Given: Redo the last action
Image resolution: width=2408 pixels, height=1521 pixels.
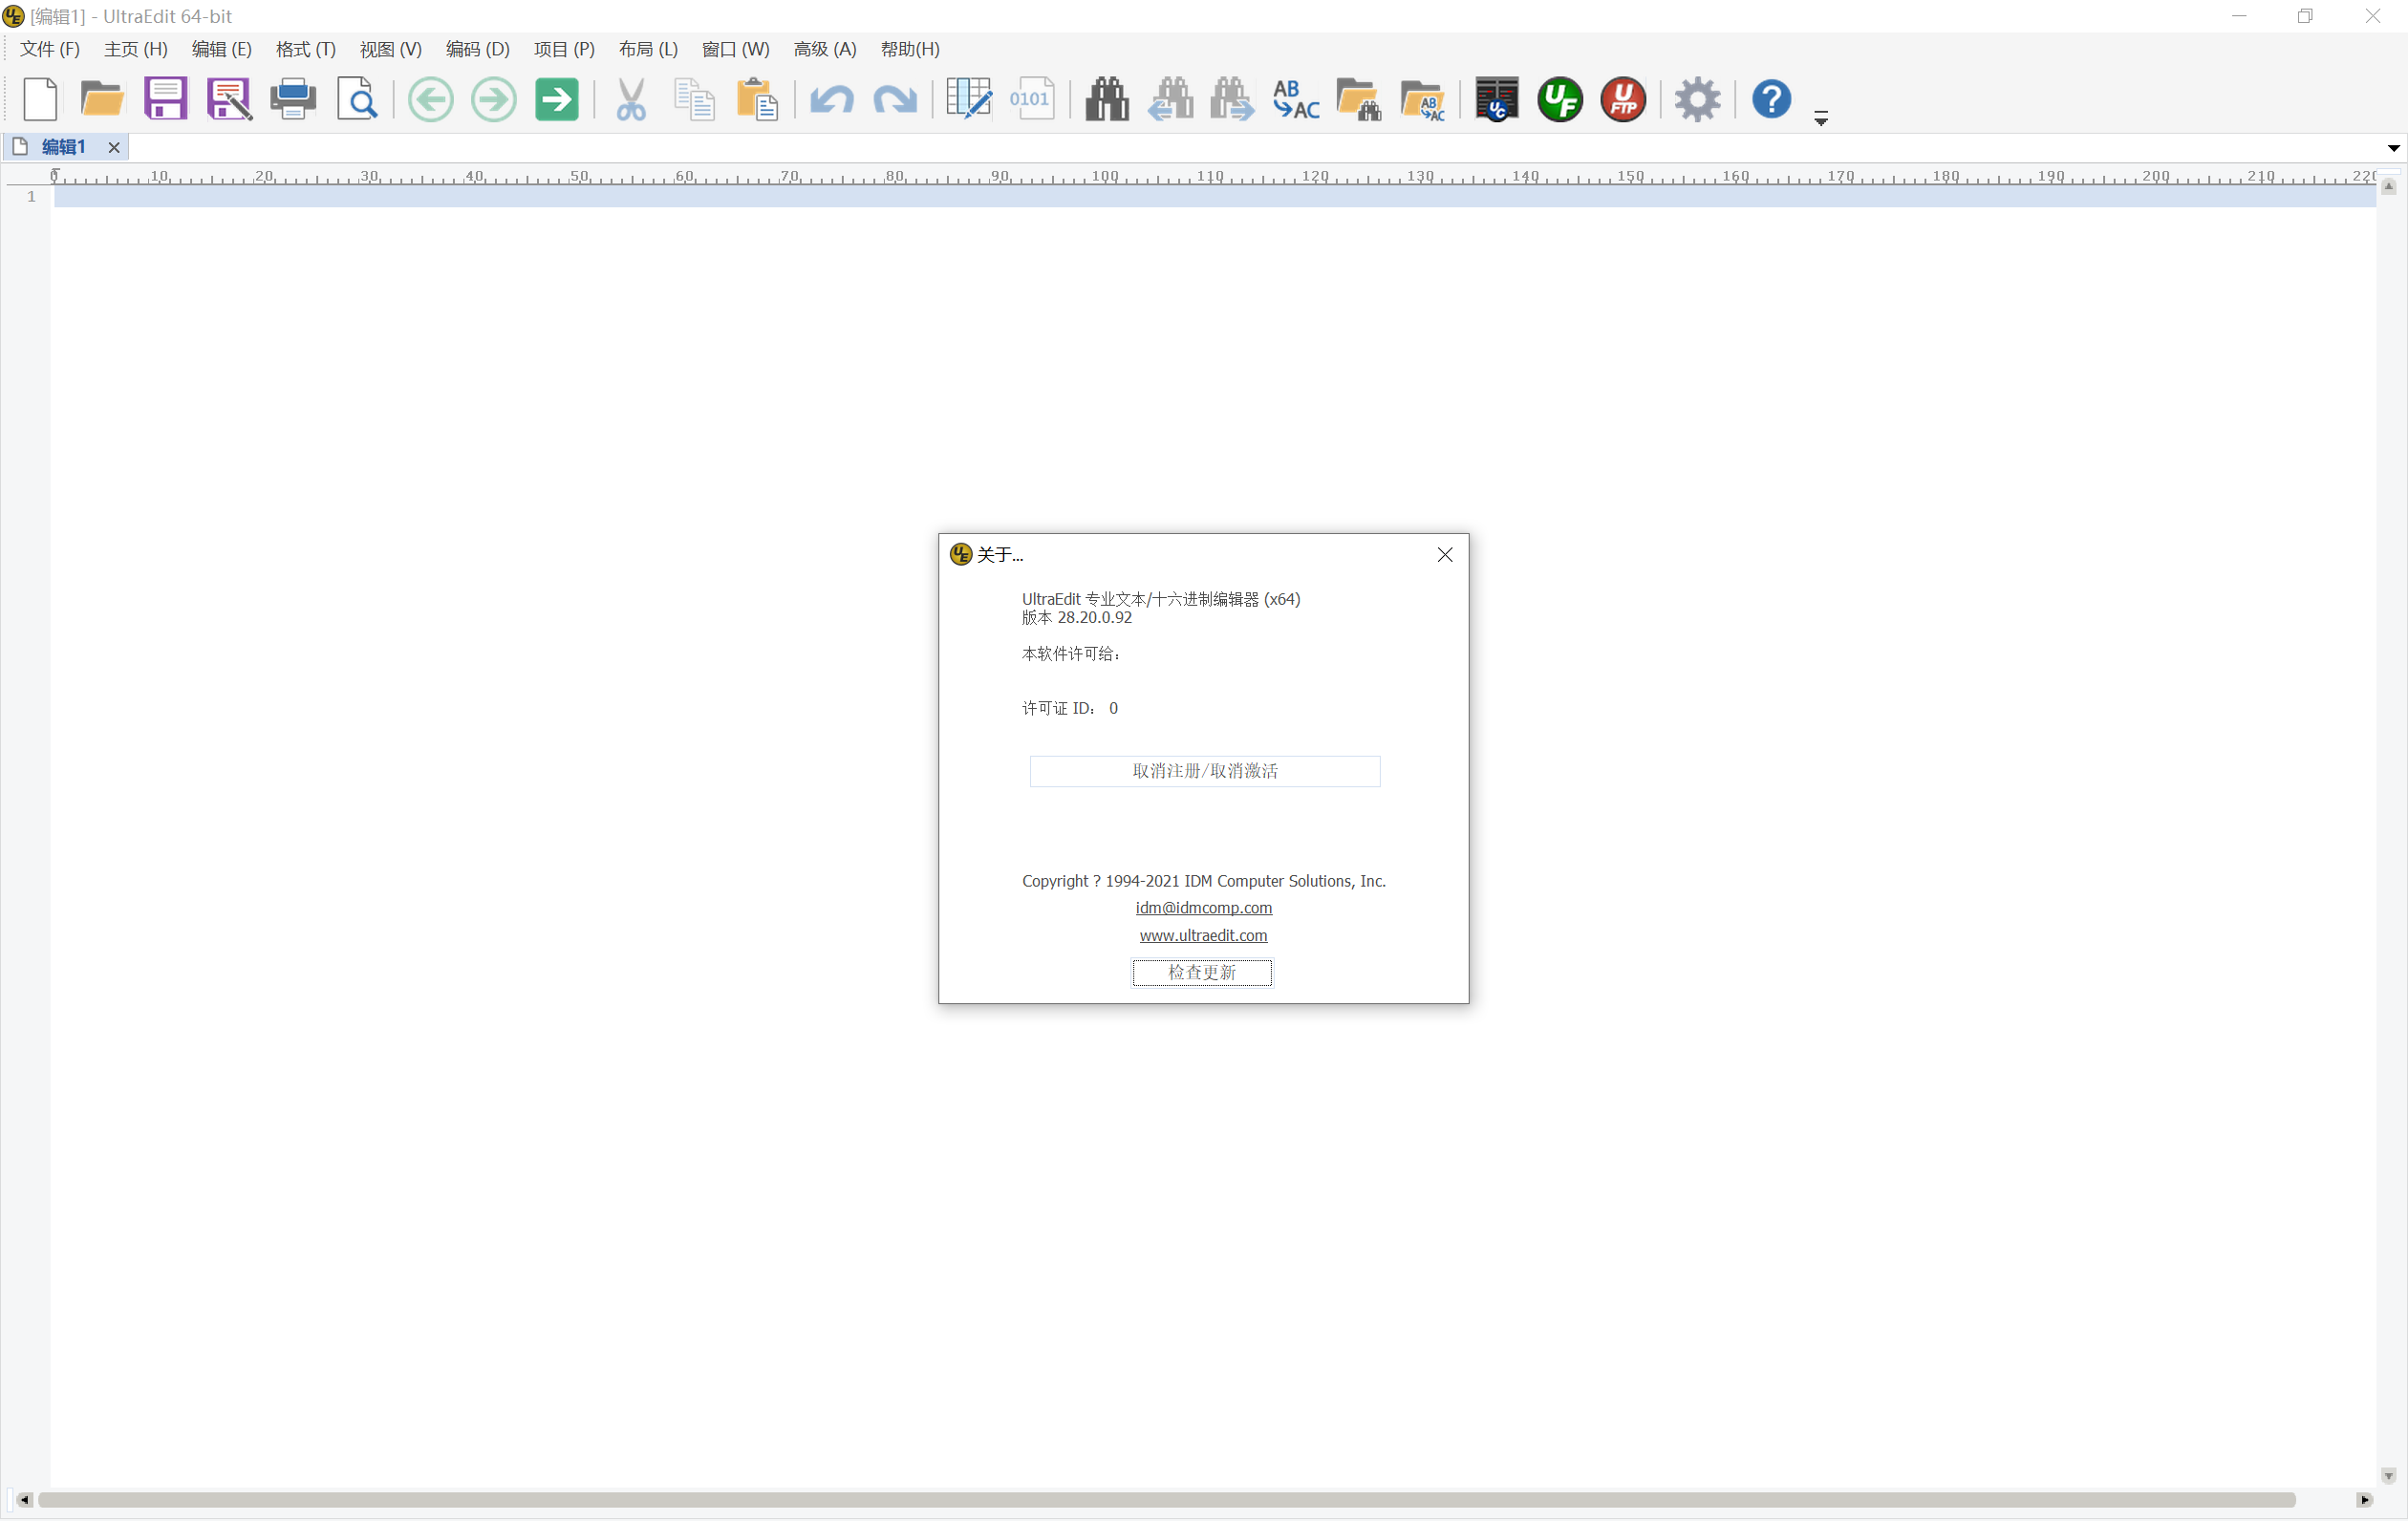Looking at the screenshot, I should [x=894, y=99].
